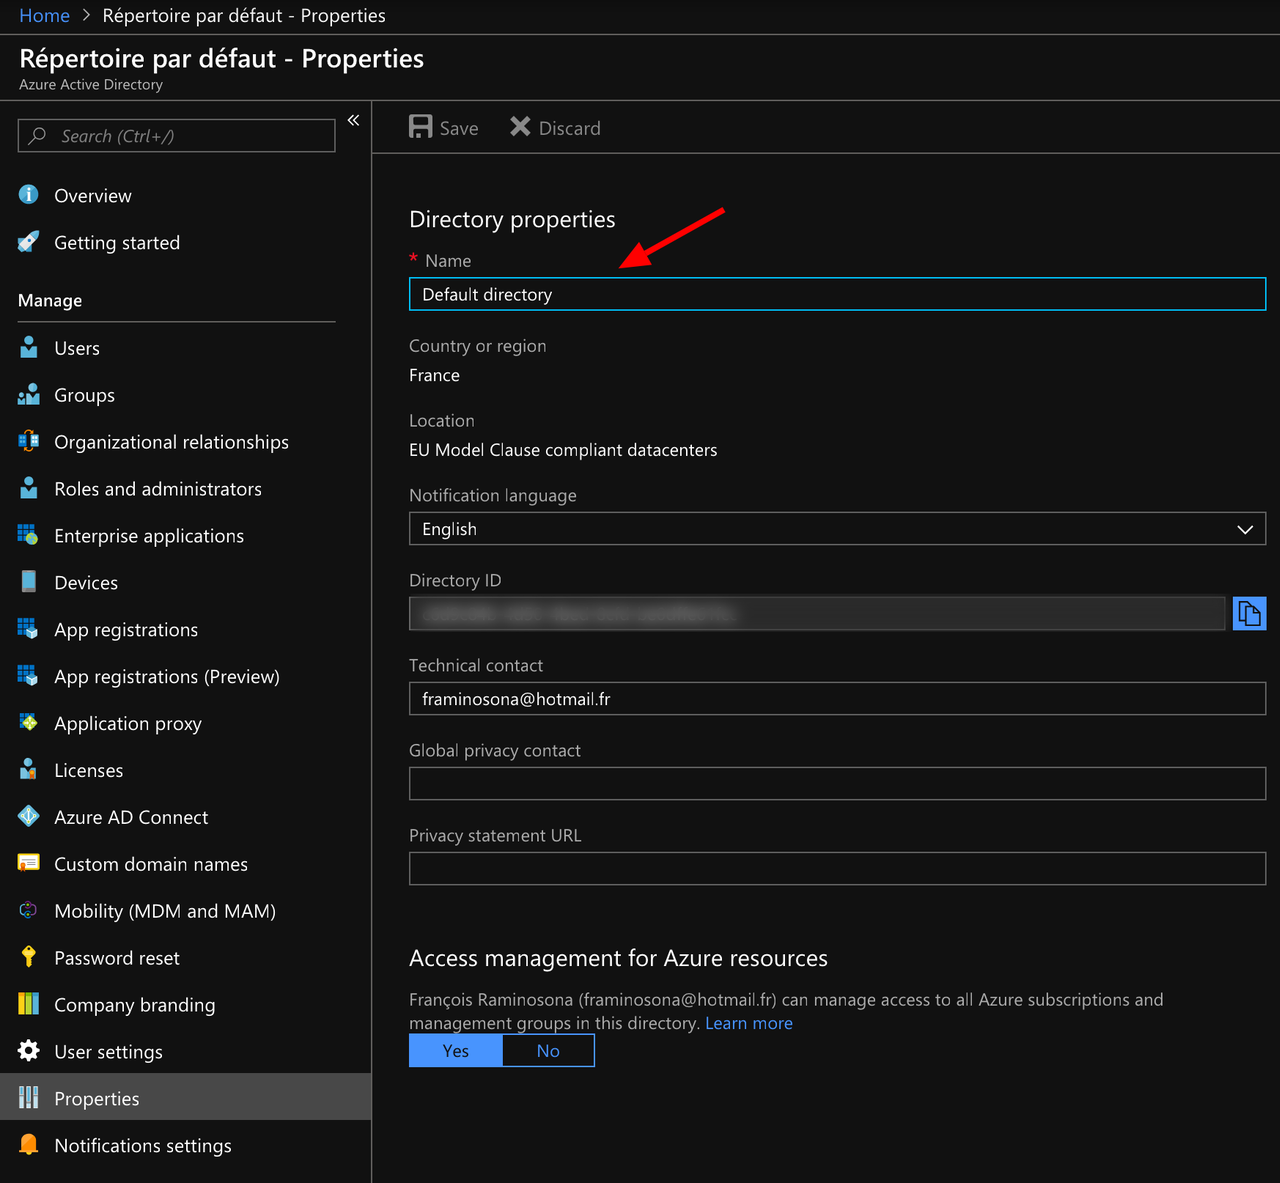Click the directory Name input field
The height and width of the screenshot is (1183, 1280).
click(x=837, y=294)
